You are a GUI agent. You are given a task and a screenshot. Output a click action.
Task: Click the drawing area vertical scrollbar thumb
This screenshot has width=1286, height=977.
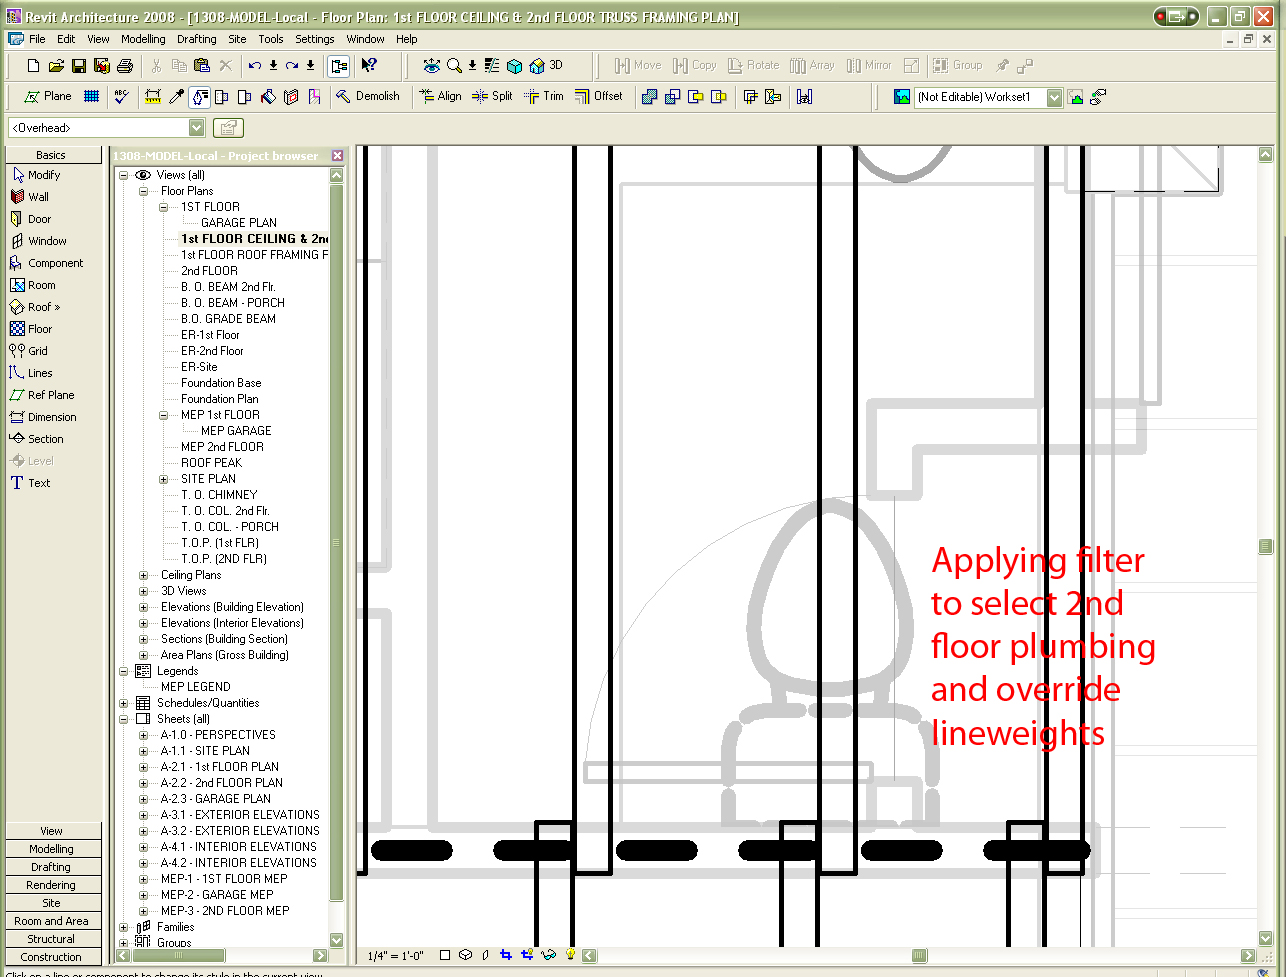[1265, 546]
